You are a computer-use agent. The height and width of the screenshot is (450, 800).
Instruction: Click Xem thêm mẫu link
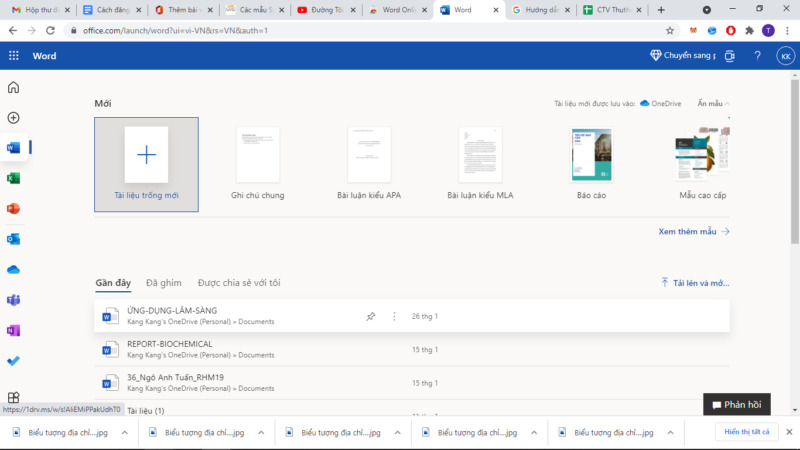pos(694,232)
